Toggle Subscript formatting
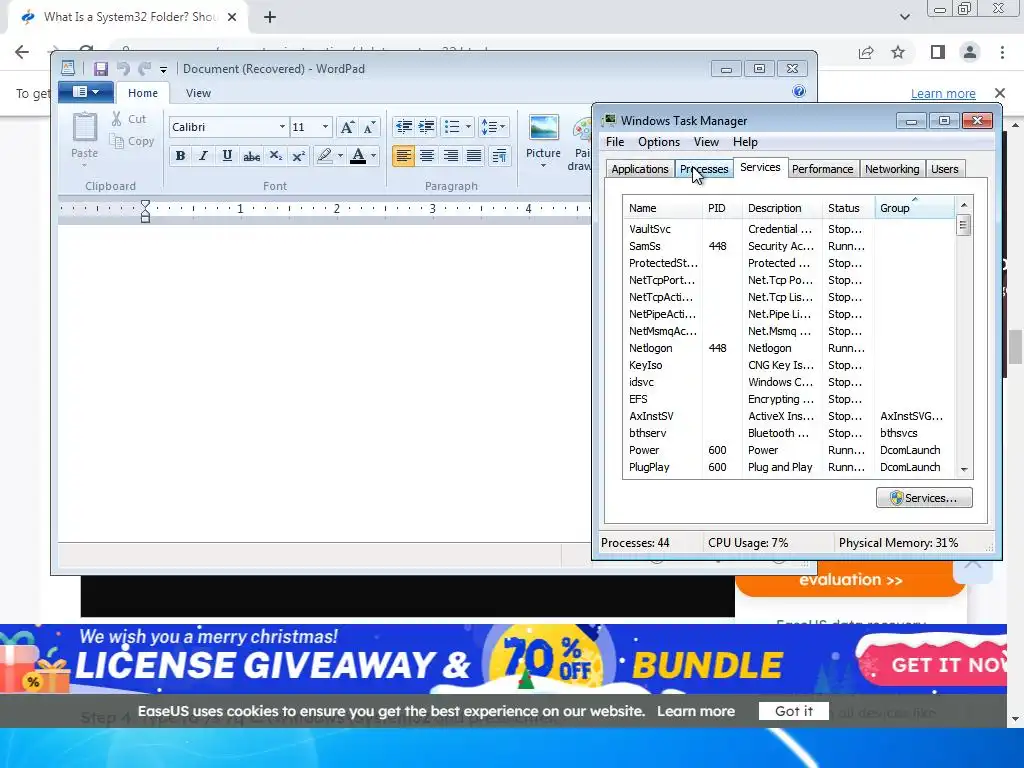1024x768 pixels. (x=276, y=155)
